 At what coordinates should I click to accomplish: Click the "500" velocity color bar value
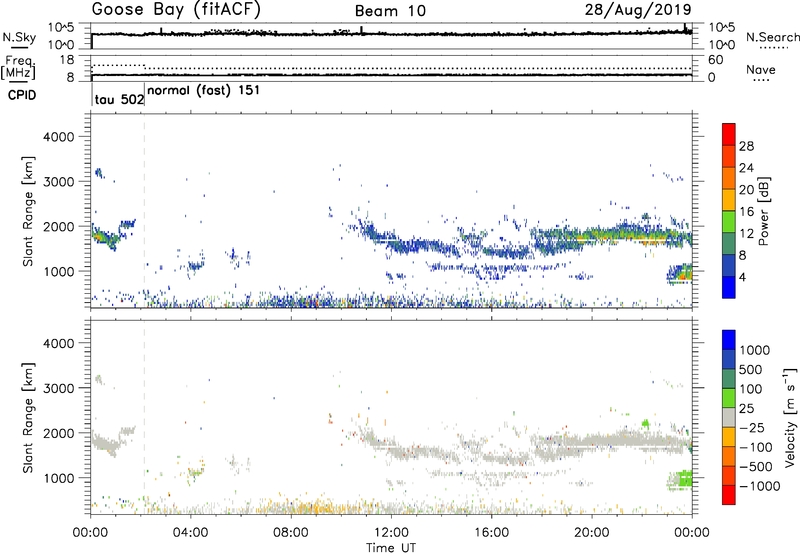pos(751,370)
